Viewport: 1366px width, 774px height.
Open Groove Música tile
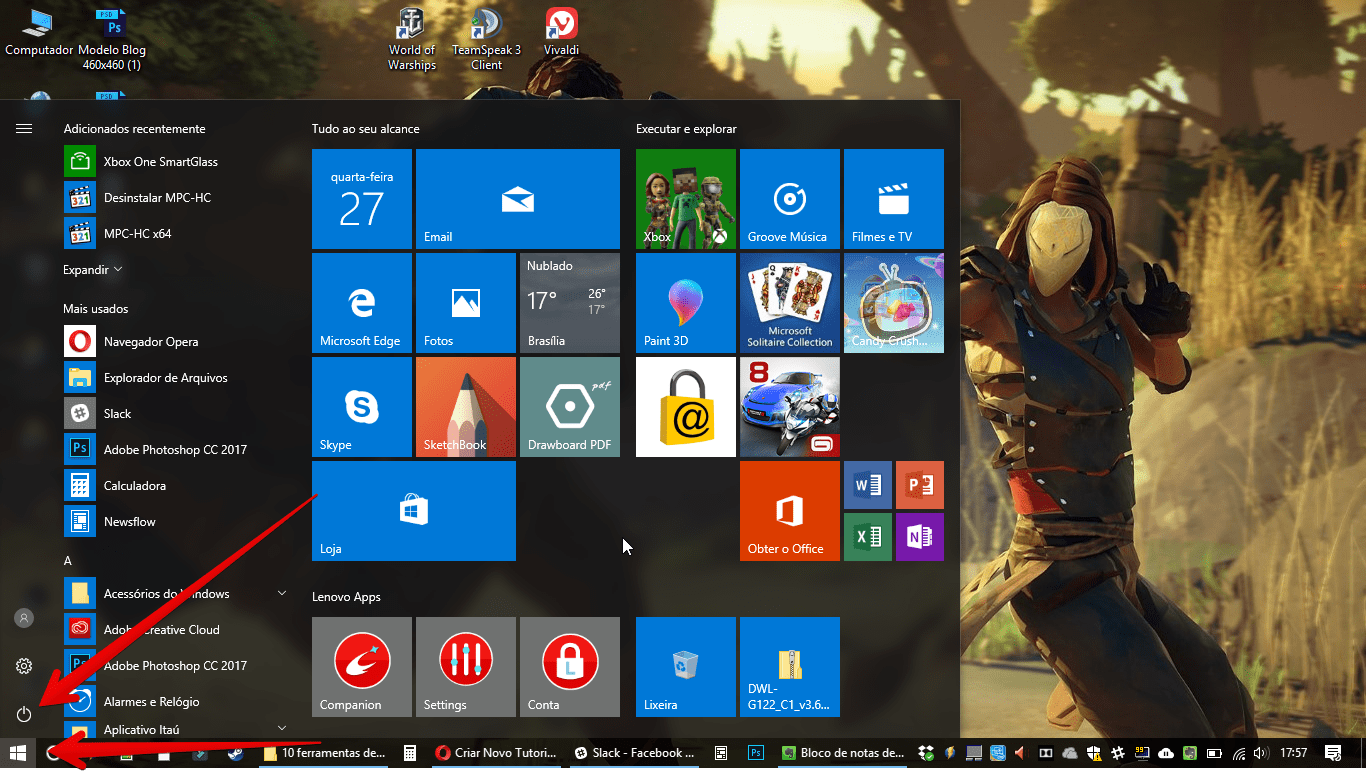(x=790, y=199)
